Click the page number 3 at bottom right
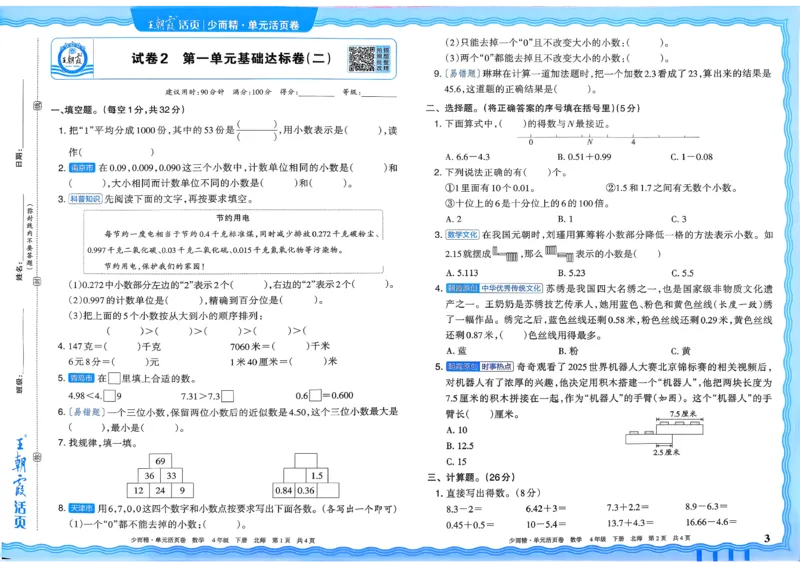This screenshot has width=800, height=566. 767,538
